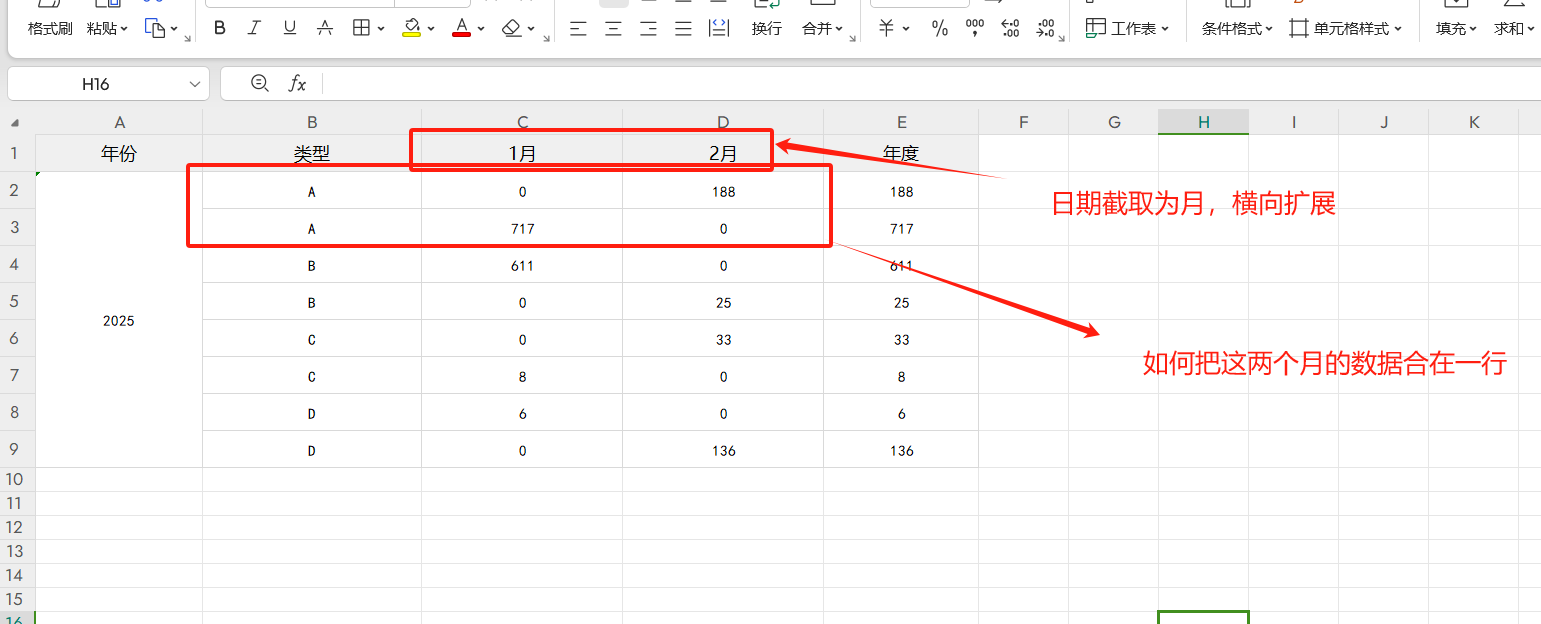Open the 合并 merge dropdown
This screenshot has height=624, width=1541.
point(822,29)
